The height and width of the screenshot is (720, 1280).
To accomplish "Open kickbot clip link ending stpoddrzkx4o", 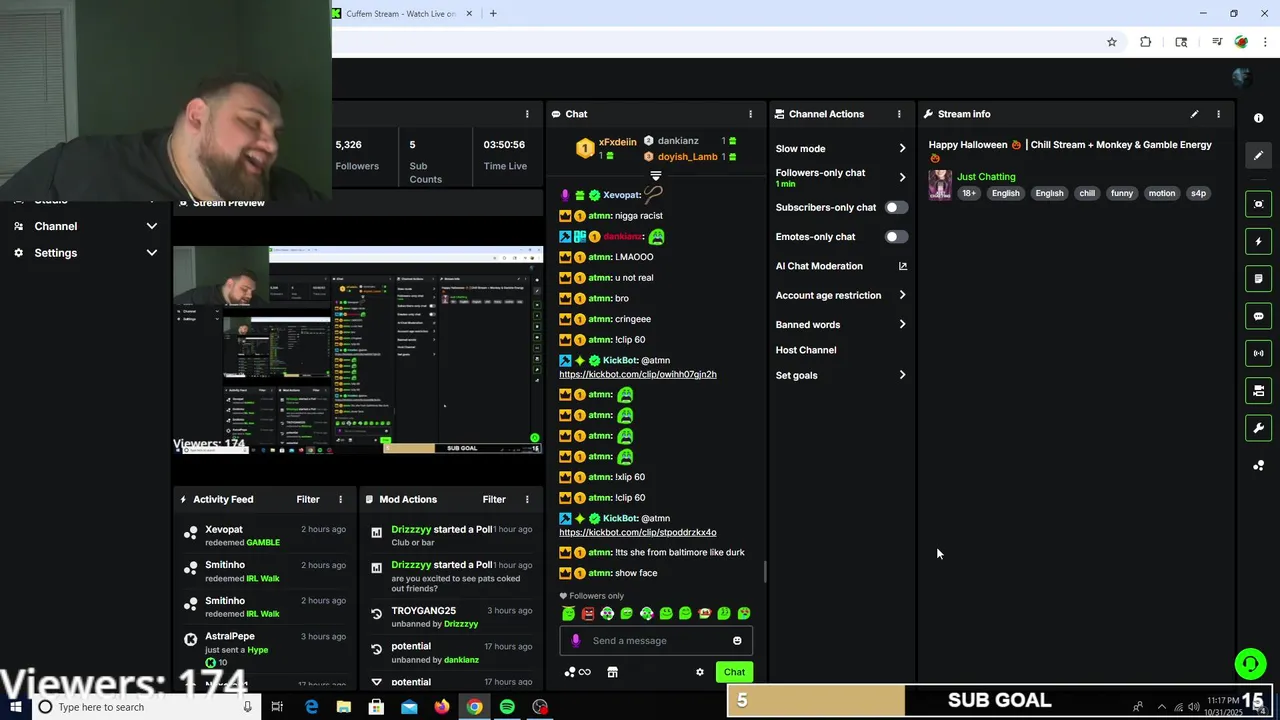I will [x=638, y=532].
